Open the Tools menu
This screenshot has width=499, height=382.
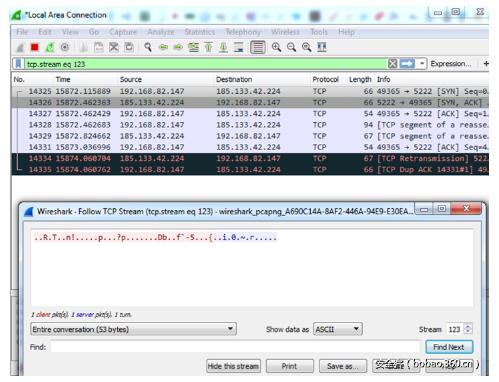(319, 32)
